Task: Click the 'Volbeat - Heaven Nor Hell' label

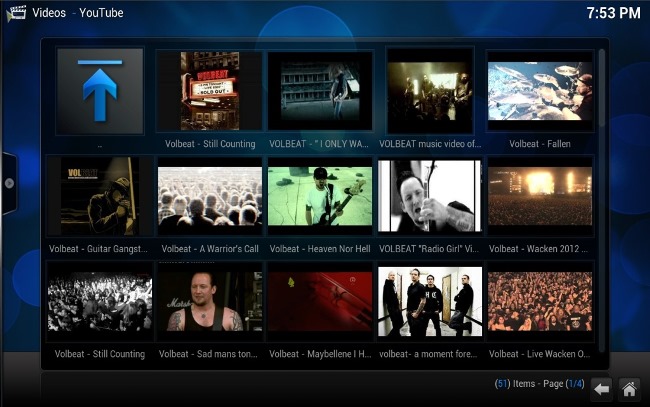Action: pyautogui.click(x=320, y=249)
